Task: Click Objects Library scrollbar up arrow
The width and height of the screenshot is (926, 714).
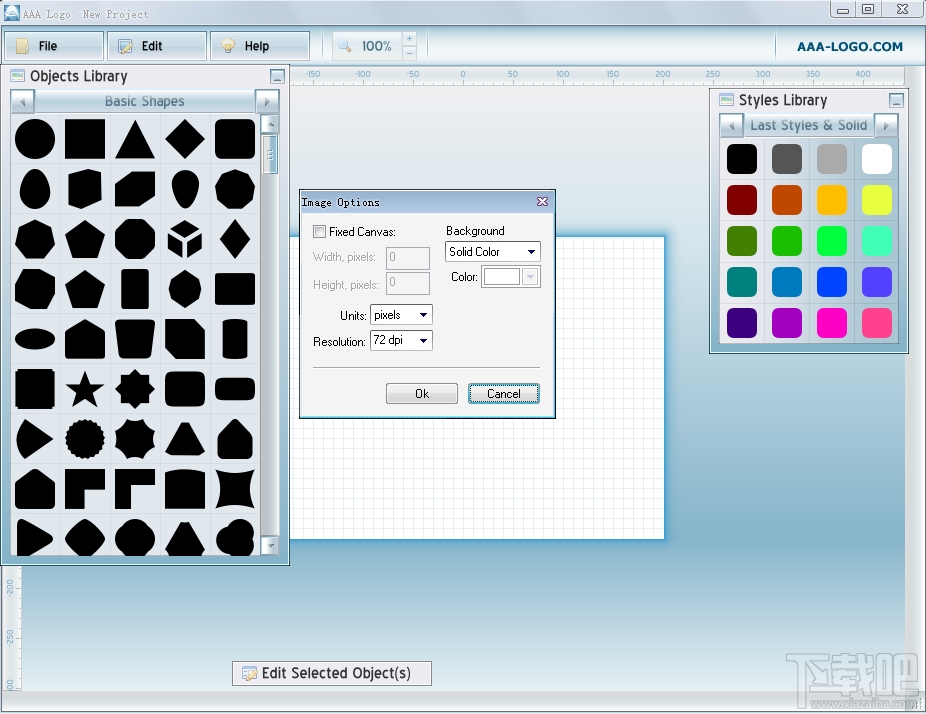Action: click(269, 124)
